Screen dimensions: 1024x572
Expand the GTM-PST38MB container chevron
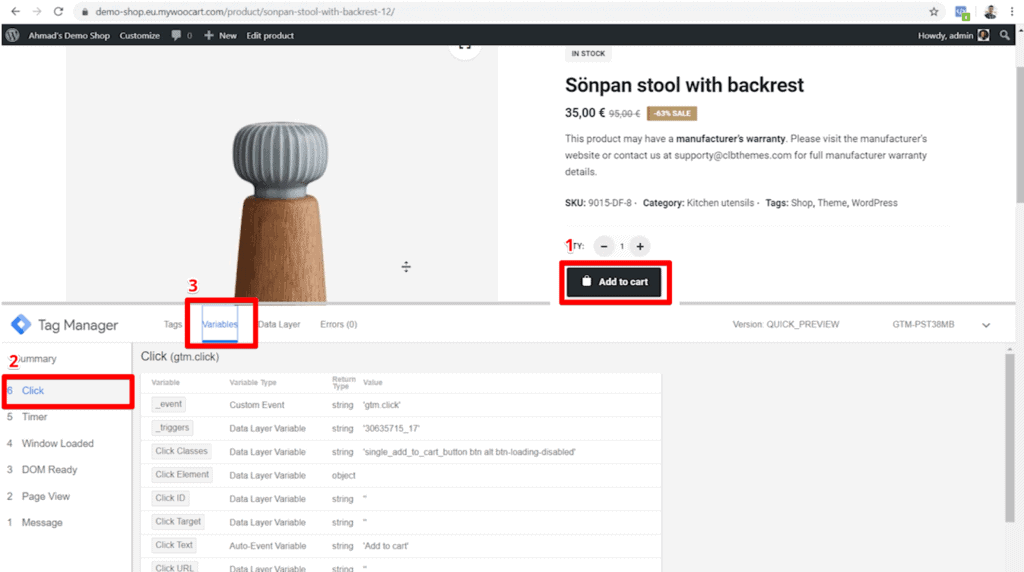[986, 325]
